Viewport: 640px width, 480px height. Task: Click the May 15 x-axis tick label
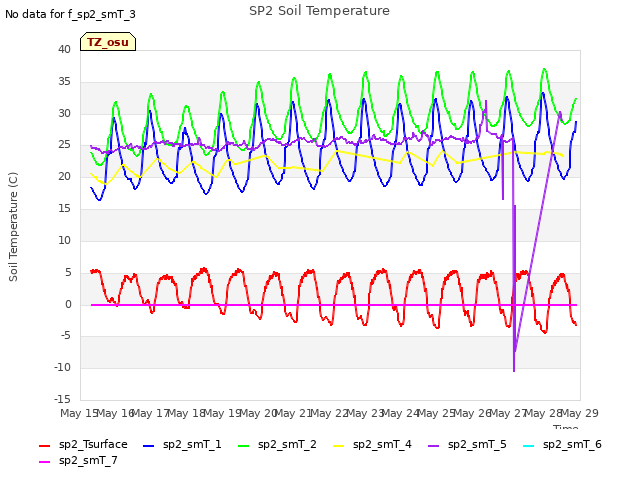tap(79, 413)
